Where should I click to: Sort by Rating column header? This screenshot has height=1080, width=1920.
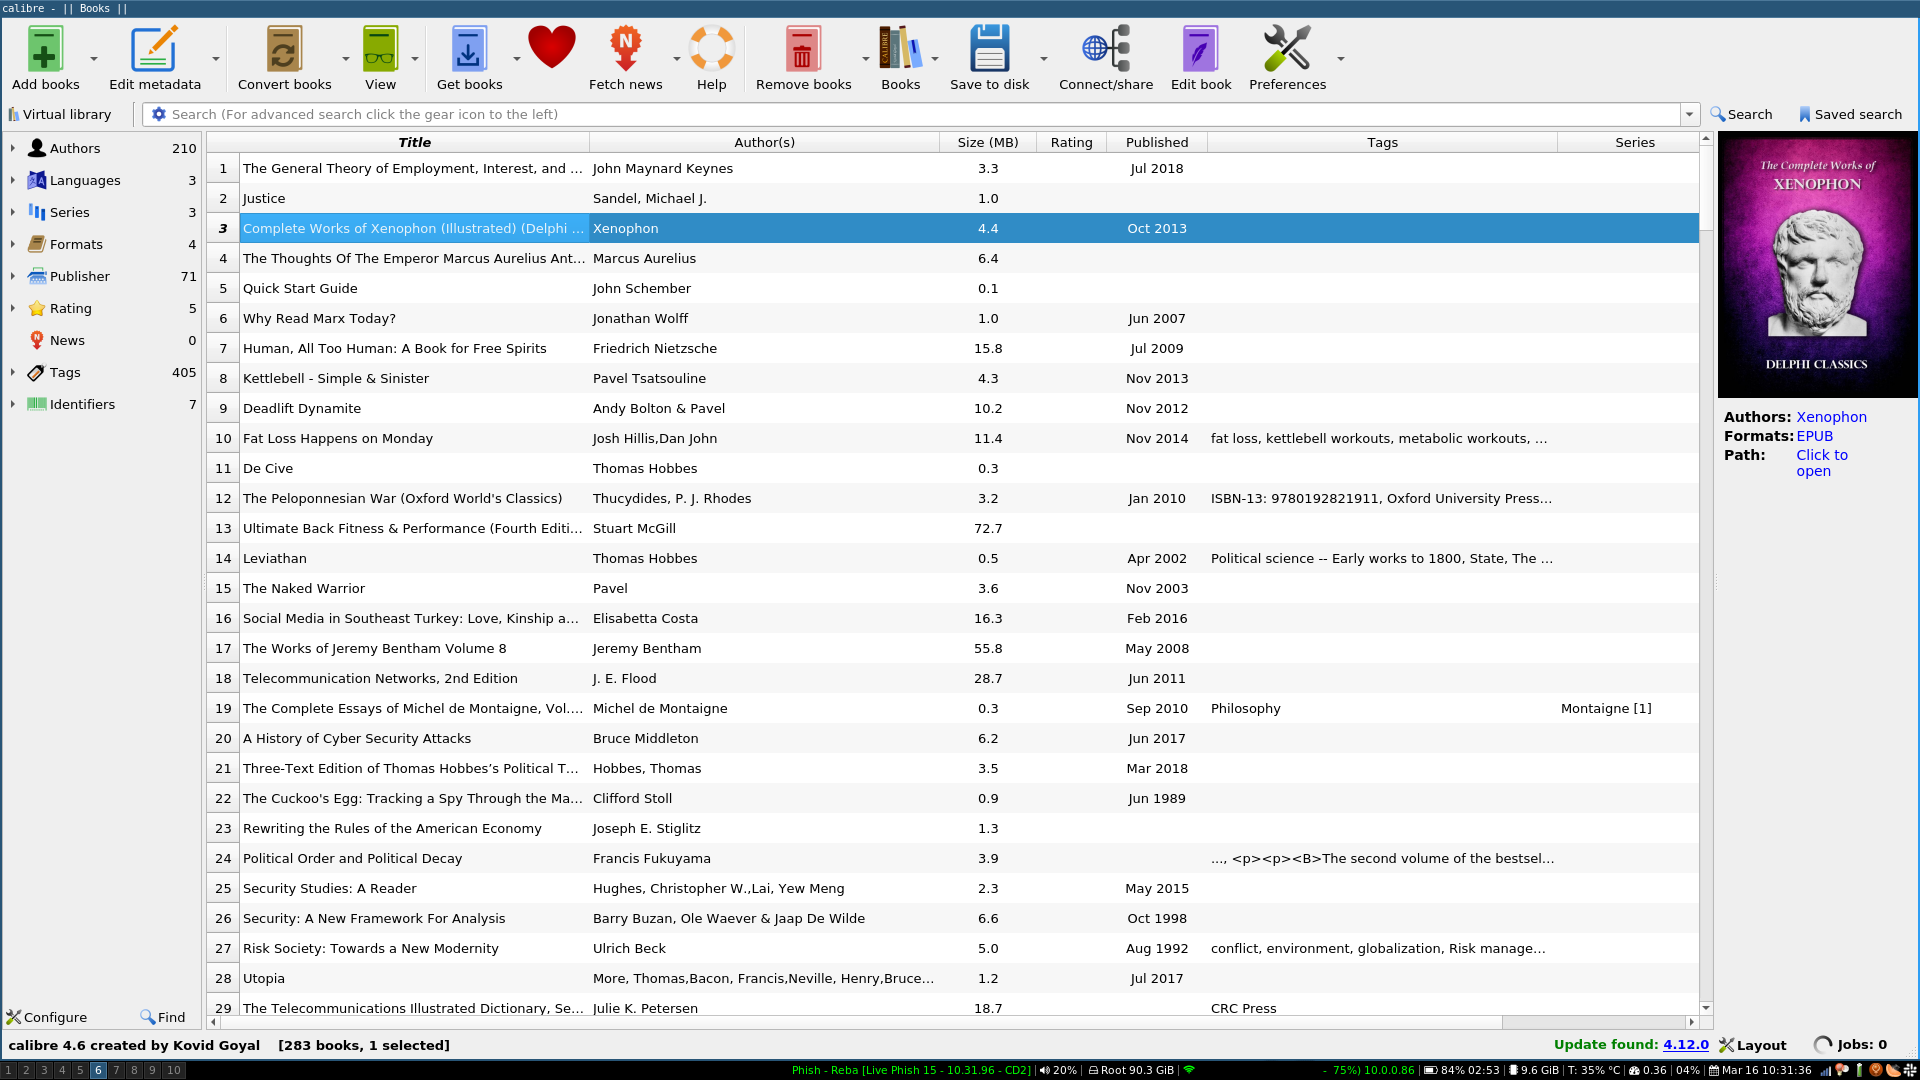(1071, 142)
